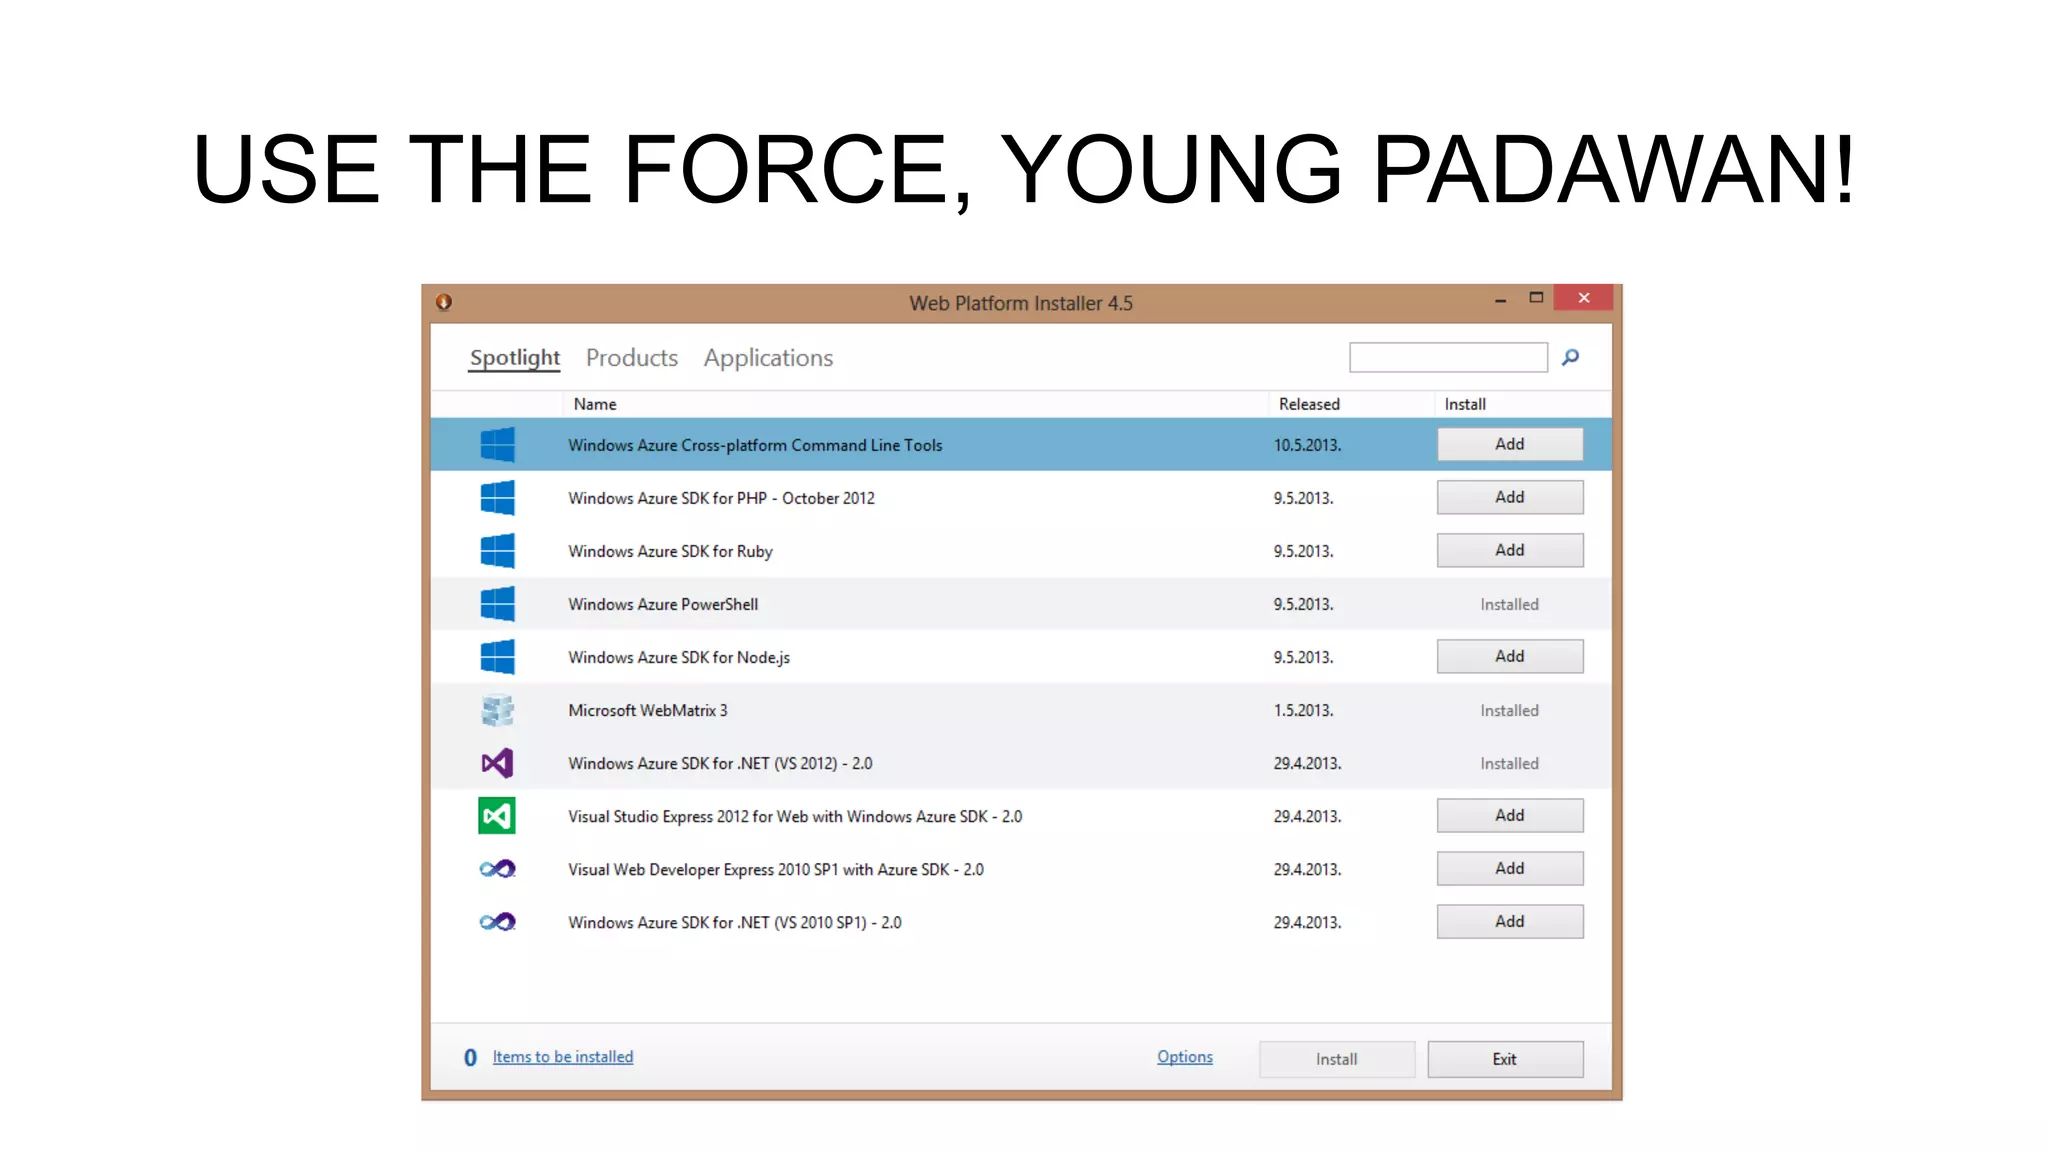
Task: Open the Applications tab
Action: click(x=768, y=358)
